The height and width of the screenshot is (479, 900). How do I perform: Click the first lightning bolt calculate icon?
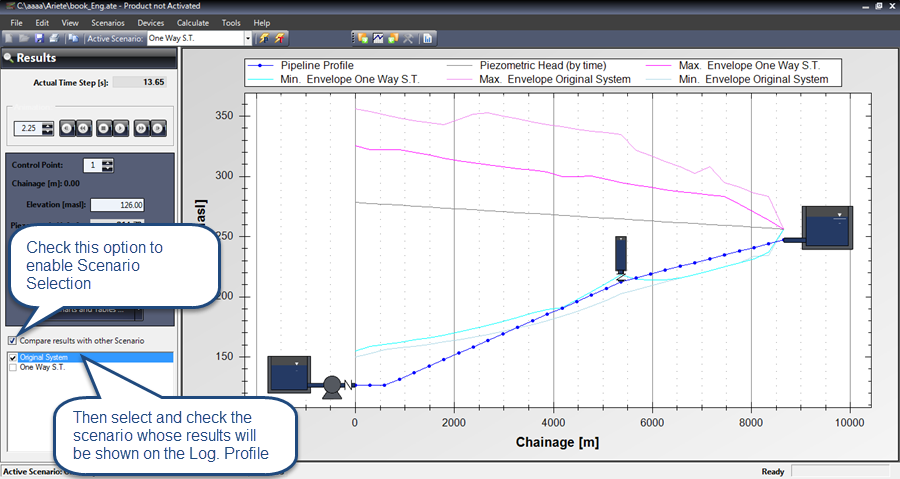pos(265,39)
